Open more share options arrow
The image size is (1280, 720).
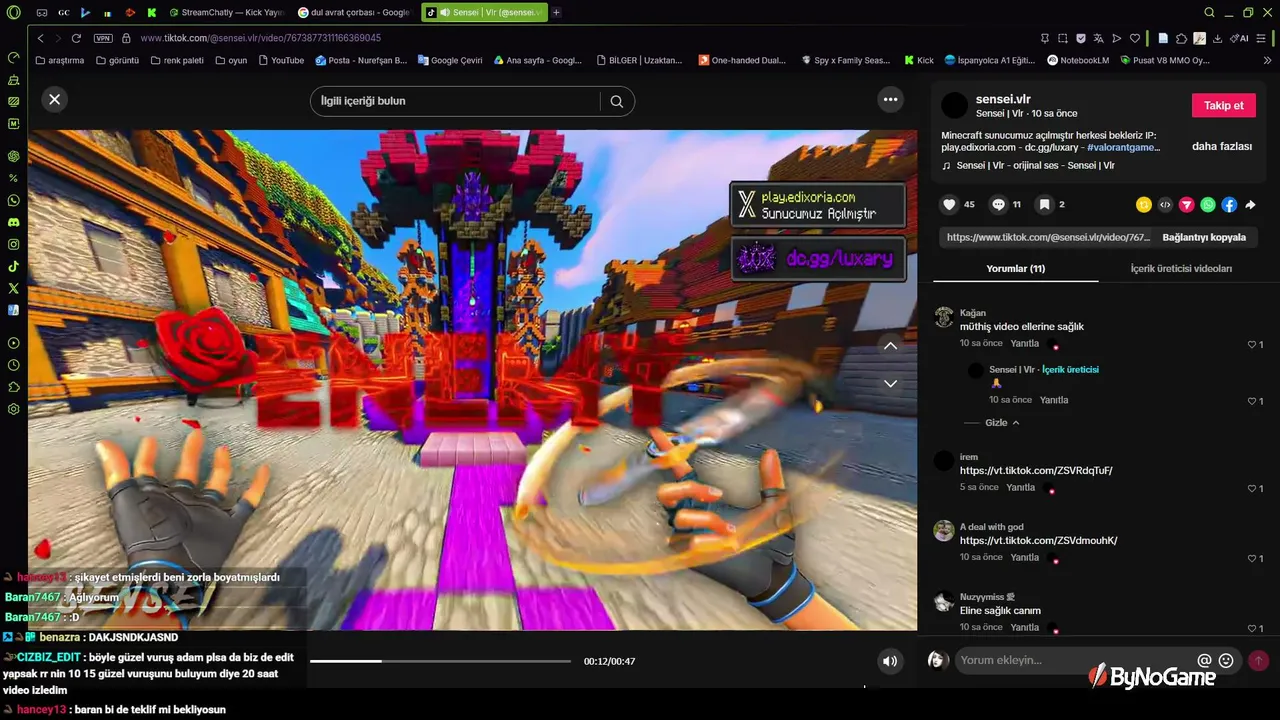(x=1250, y=205)
